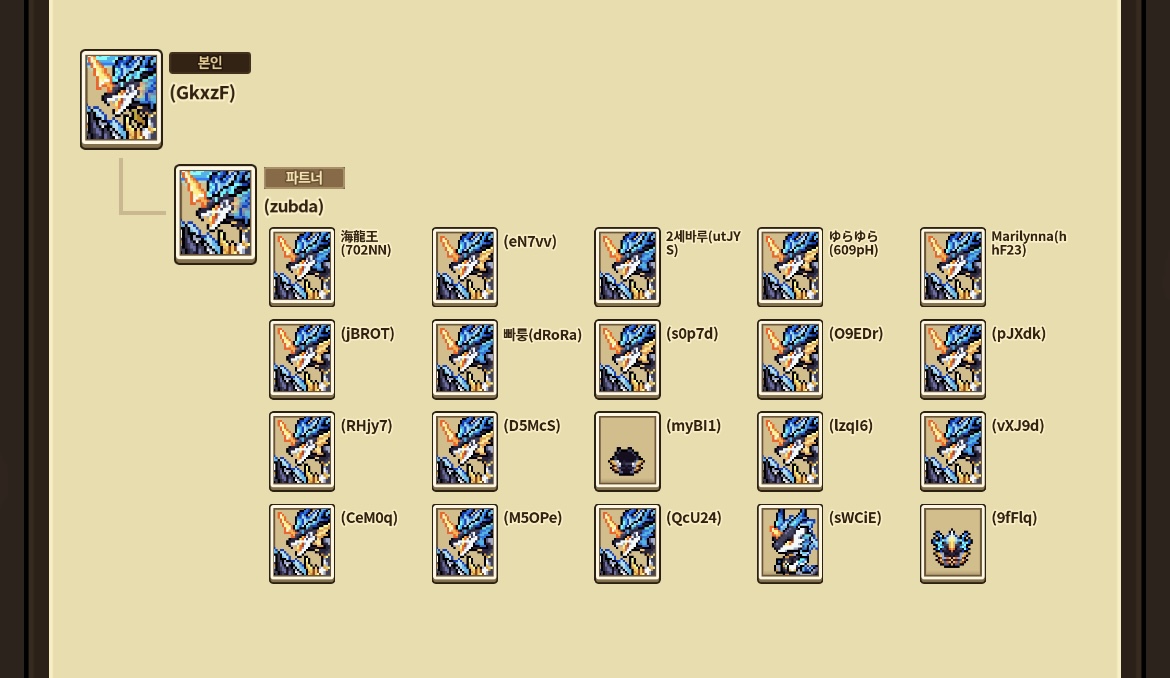Image resolution: width=1170 pixels, height=678 pixels.
Task: Select the standing dragon icon for sWCiE
Action: [x=789, y=543]
